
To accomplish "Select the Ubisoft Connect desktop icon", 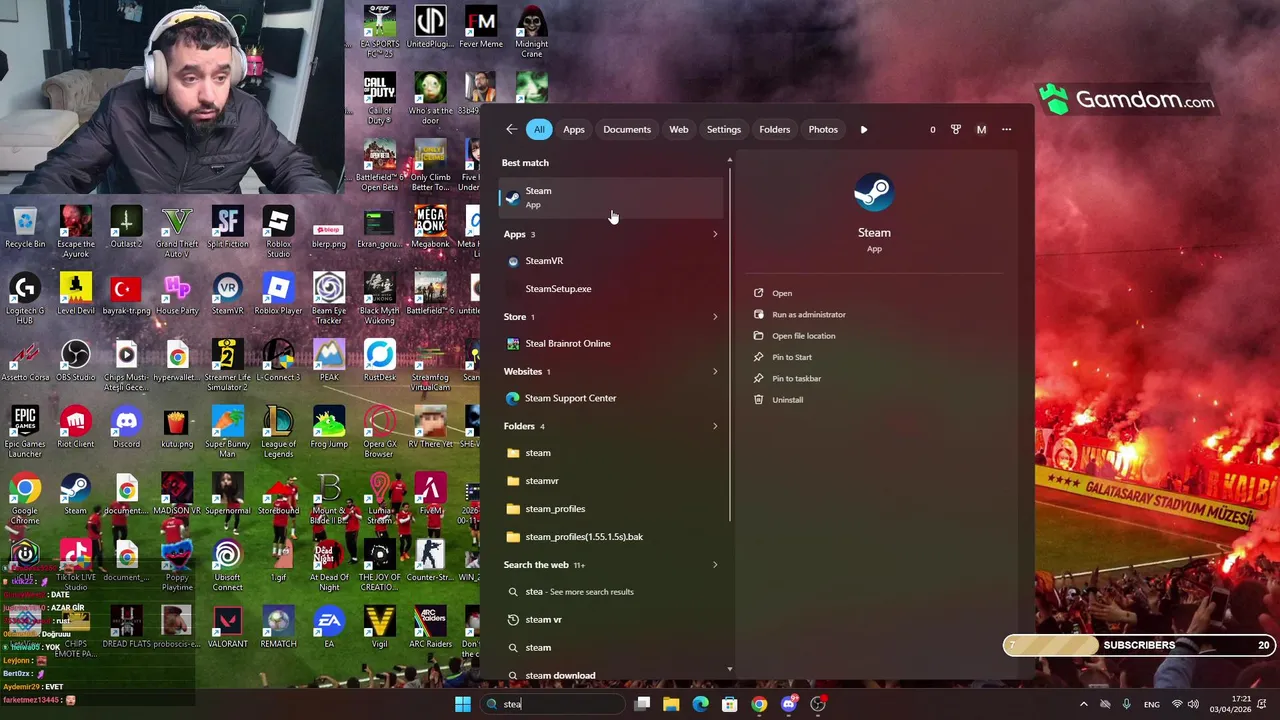I will [227, 566].
